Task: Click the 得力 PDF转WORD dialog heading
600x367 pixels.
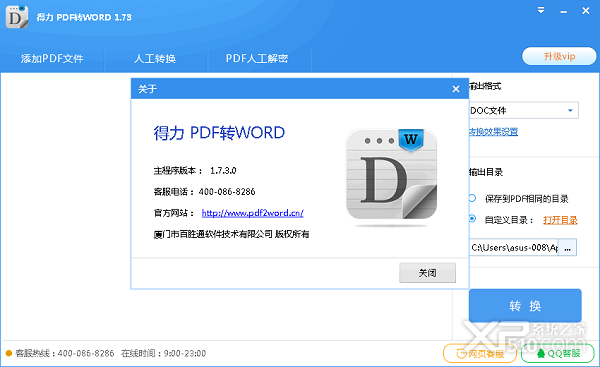Action: coord(219,133)
